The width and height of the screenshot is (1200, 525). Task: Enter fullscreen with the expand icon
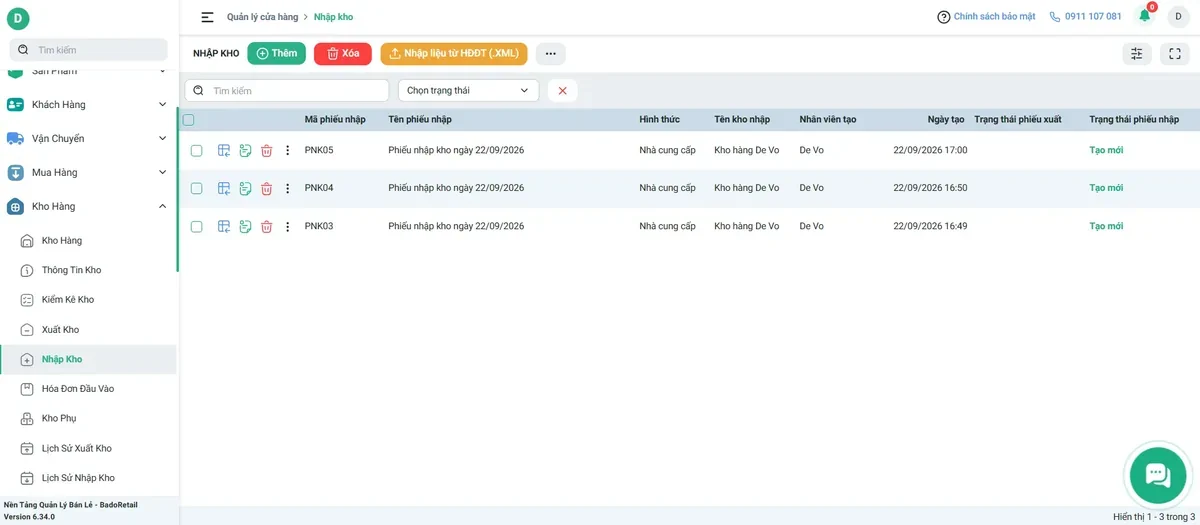1175,54
